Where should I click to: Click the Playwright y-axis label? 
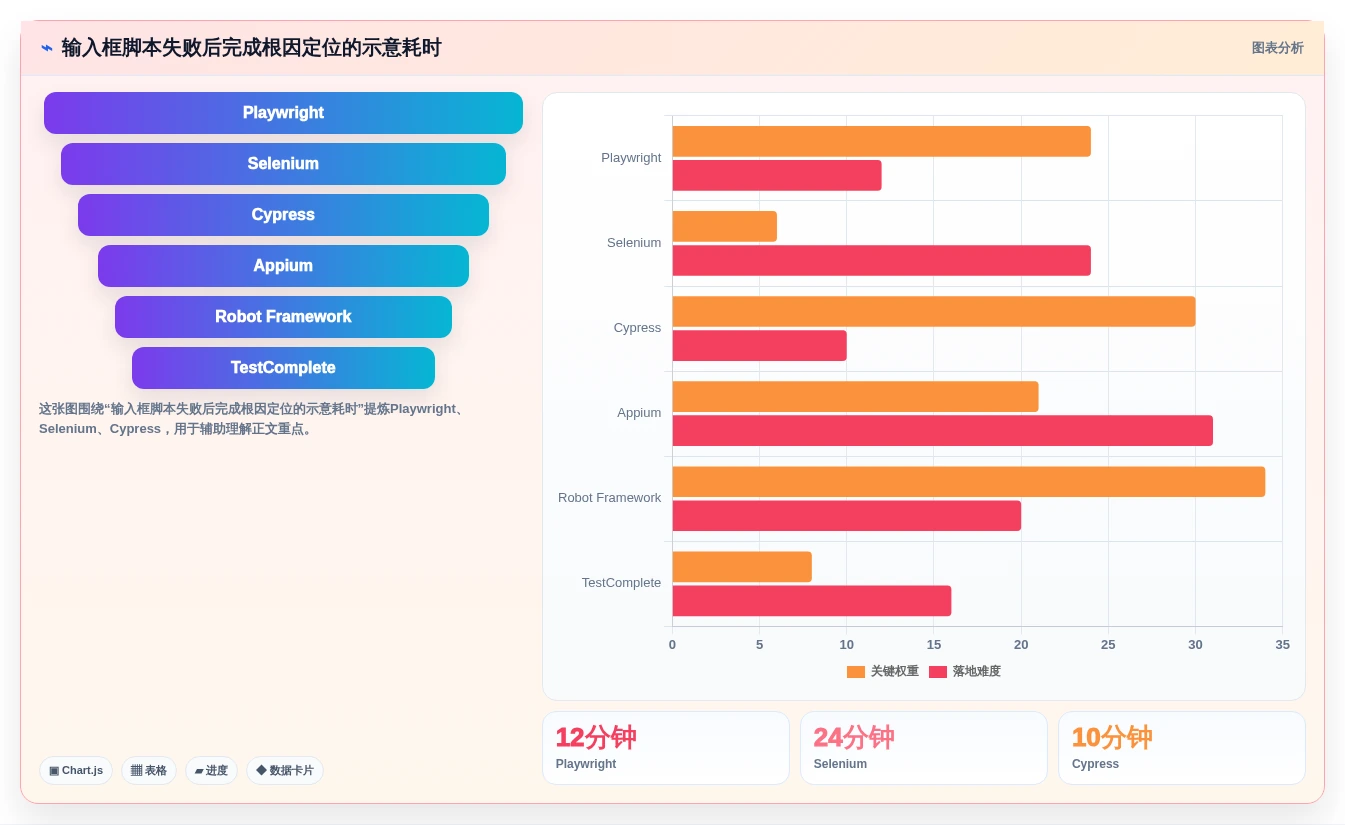pyautogui.click(x=631, y=158)
